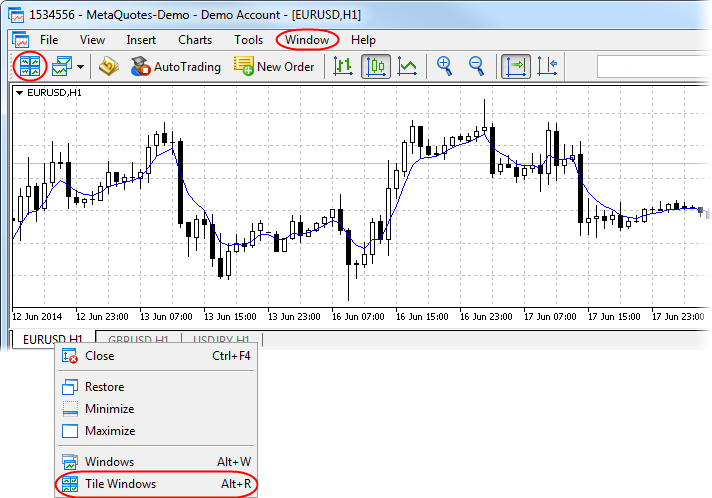Choose Restore in the context menu
The image size is (712, 498).
pos(156,387)
